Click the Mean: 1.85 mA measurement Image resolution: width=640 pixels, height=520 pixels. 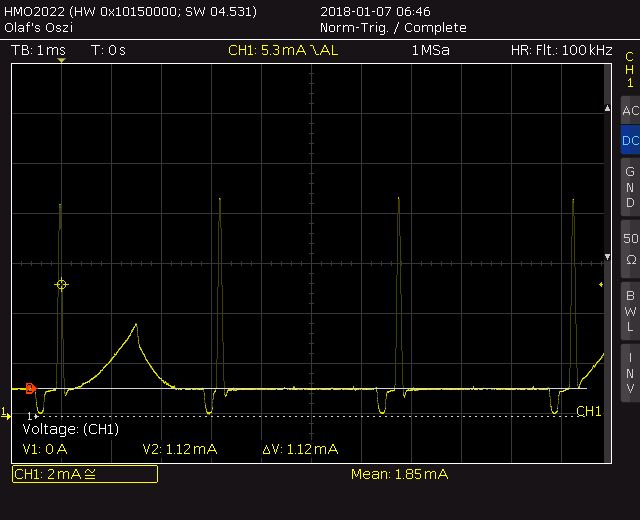[399, 474]
